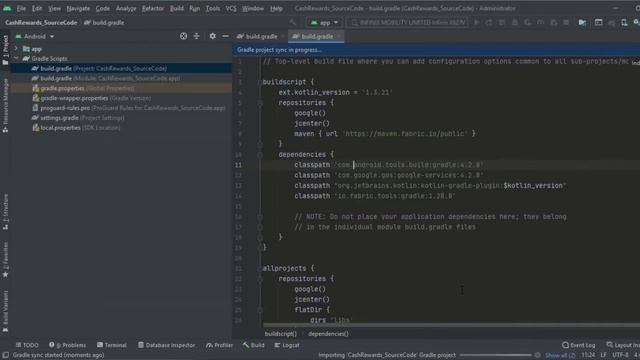640x360 pixels.
Task: Toggle the Build Variants side tab
Action: 5,311
